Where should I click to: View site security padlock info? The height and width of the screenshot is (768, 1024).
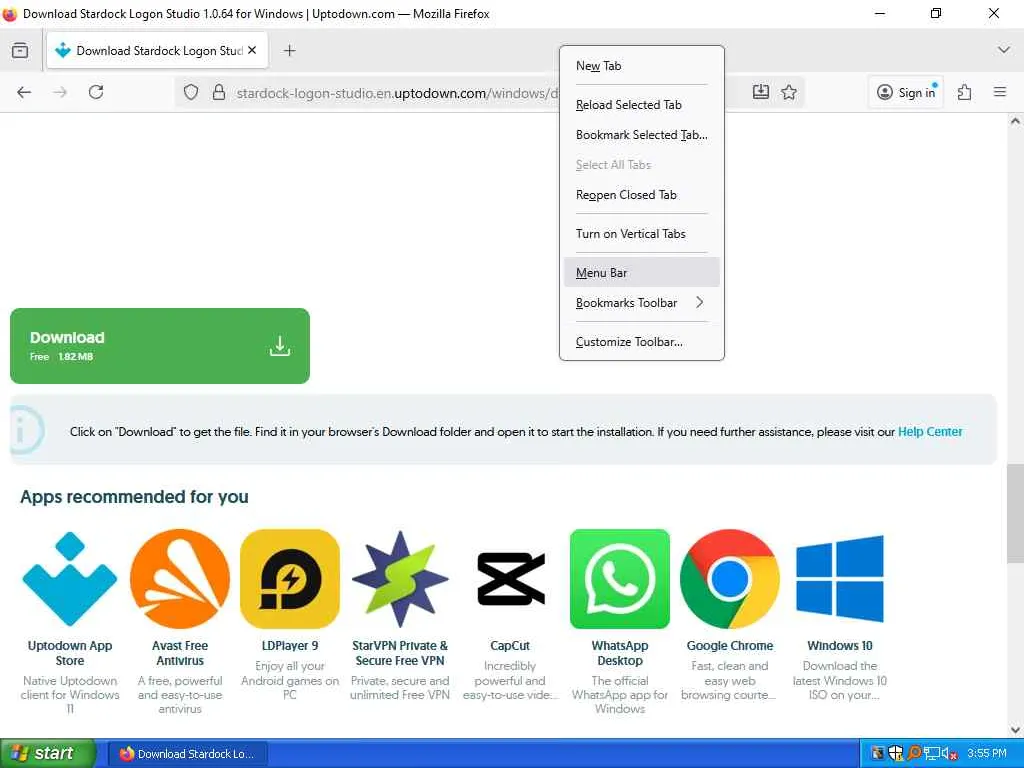coord(219,93)
